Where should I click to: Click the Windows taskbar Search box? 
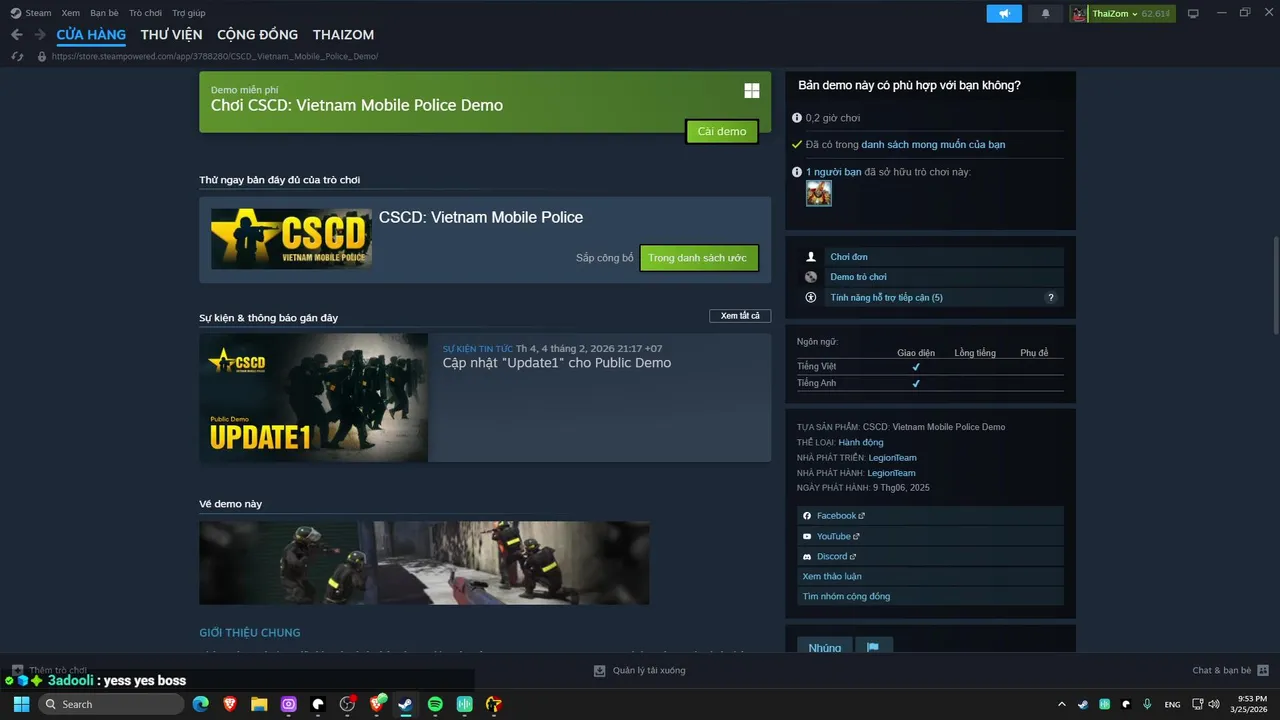click(109, 704)
